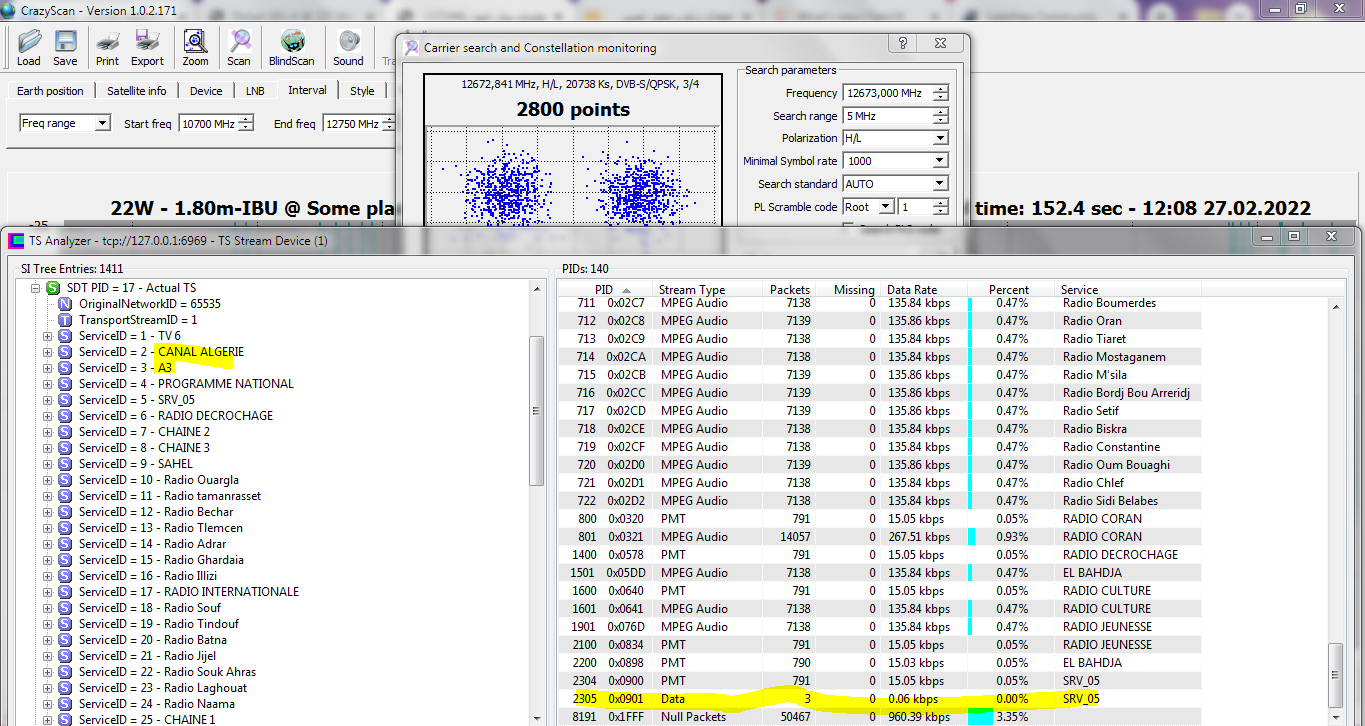Viewport: 1365px width, 726px height.
Task: Click the End freq 12750 MHz field
Action: [352, 124]
